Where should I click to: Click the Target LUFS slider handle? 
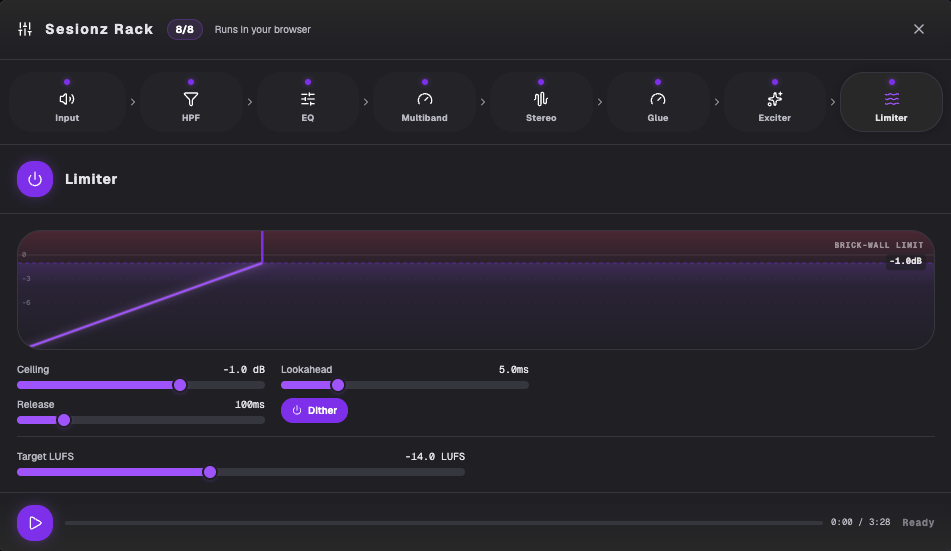(210, 472)
